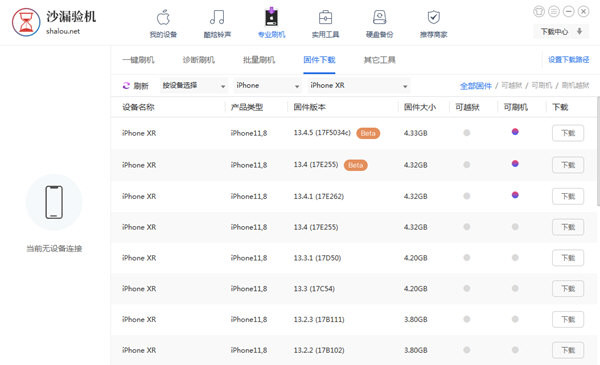Image resolution: width=600 pixels, height=365 pixels.
Task: Switch to 批量刷机 tab
Action: click(259, 60)
